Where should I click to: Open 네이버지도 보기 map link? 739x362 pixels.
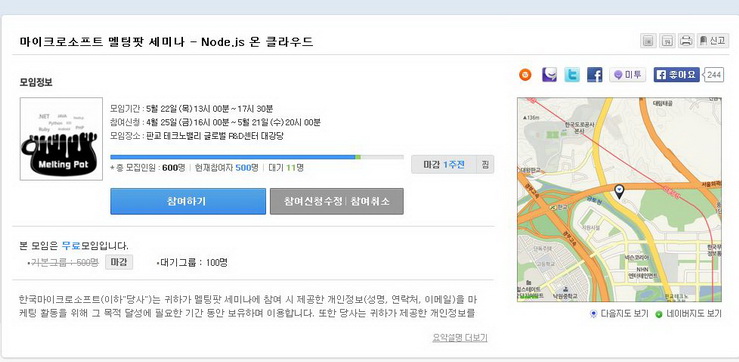click(x=688, y=314)
